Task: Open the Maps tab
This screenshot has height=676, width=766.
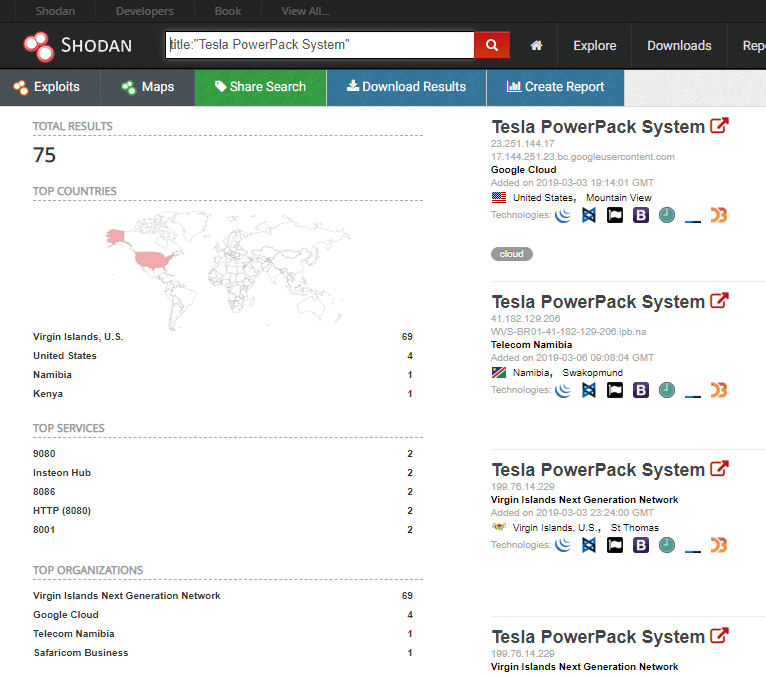Action: pyautogui.click(x=147, y=87)
